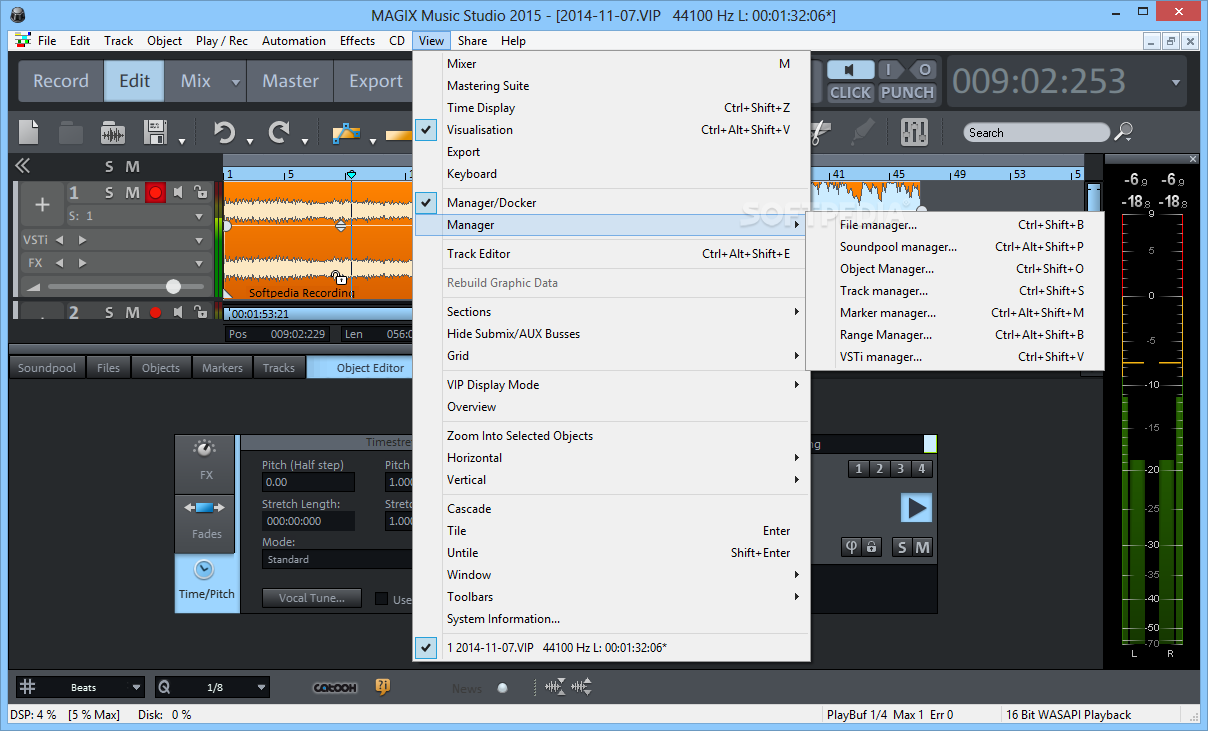Toggle Solo on track 1

coord(109,192)
